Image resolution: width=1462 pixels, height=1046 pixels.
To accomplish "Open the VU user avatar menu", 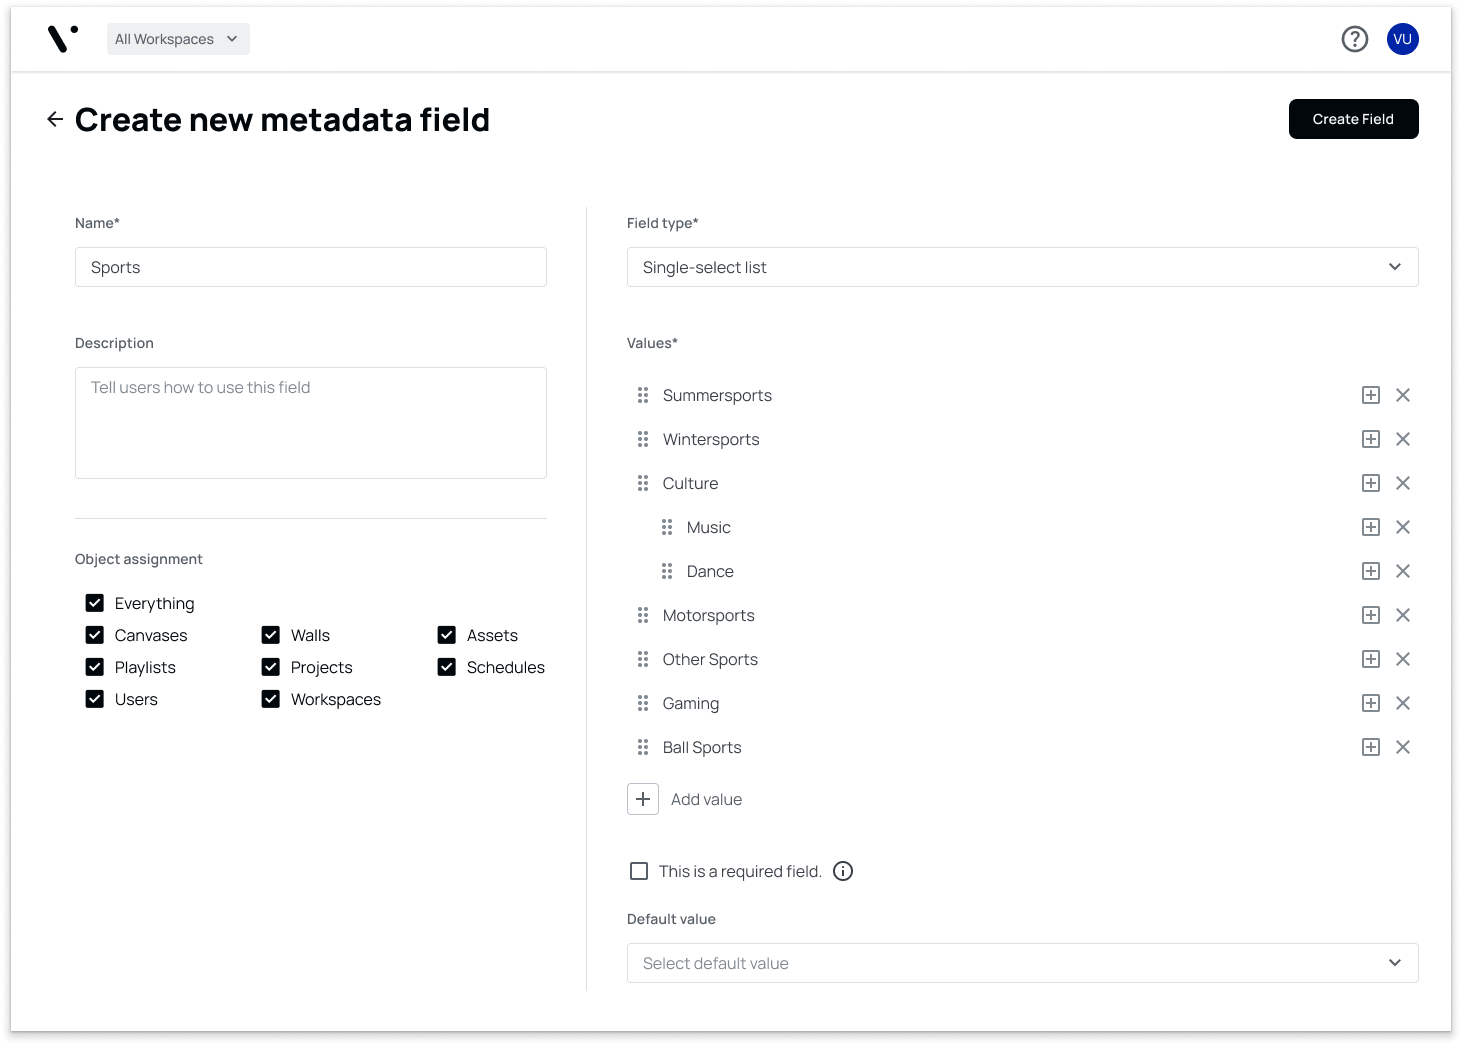I will pyautogui.click(x=1403, y=39).
